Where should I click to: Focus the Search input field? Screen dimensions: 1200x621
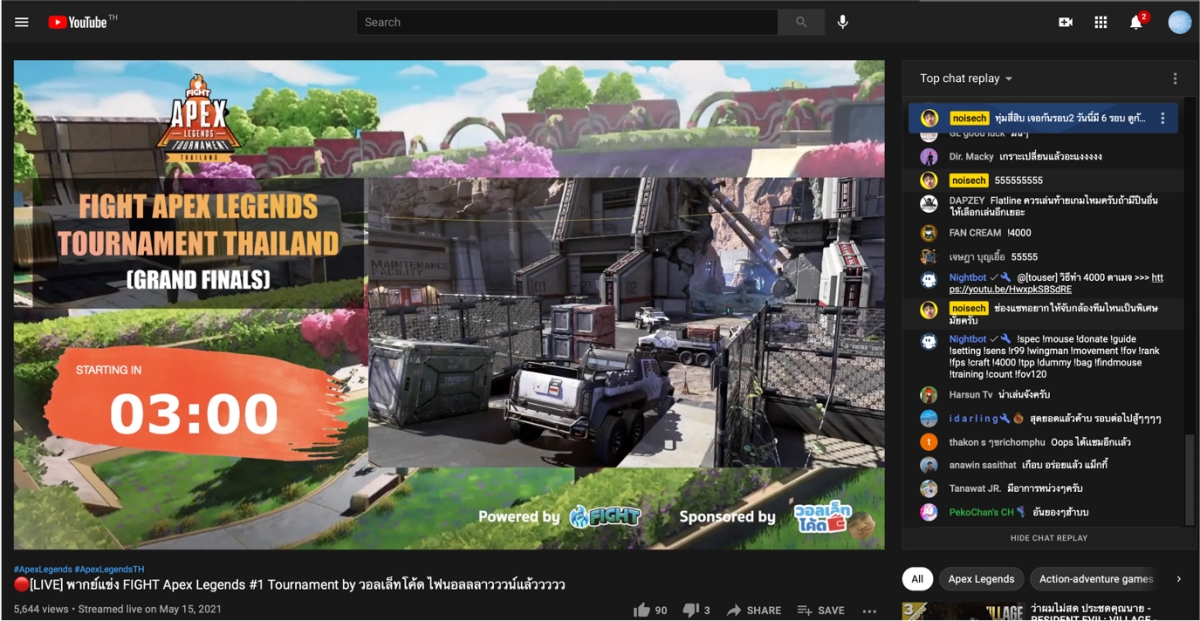tap(567, 22)
